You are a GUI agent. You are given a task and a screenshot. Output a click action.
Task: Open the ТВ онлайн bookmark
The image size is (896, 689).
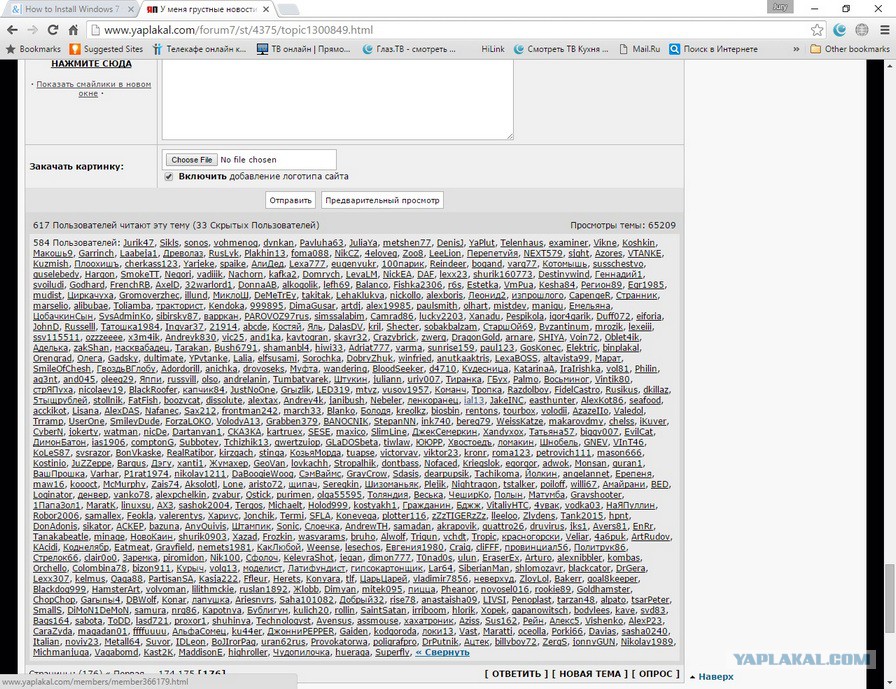(303, 49)
